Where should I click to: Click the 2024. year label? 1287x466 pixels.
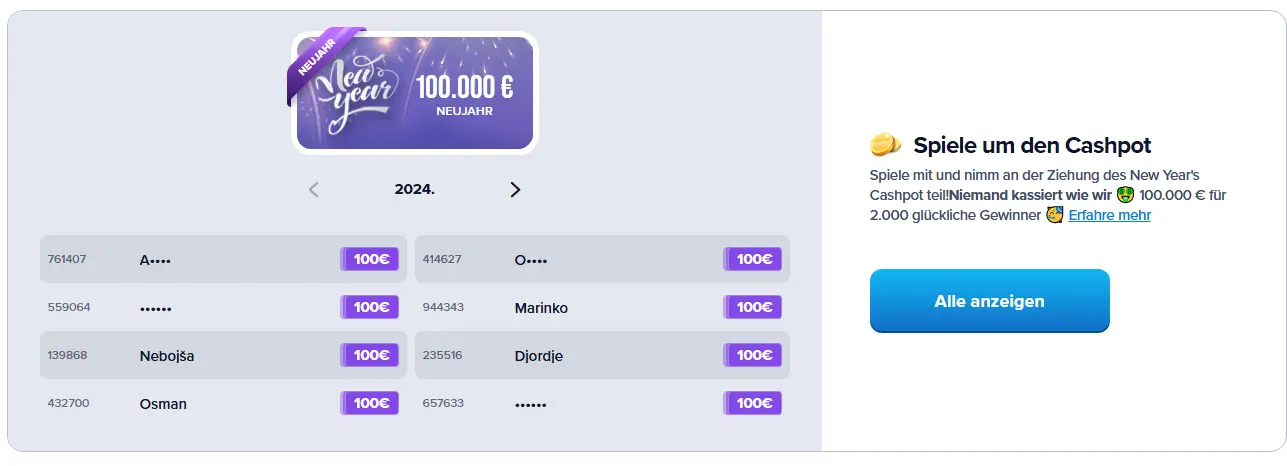414,189
